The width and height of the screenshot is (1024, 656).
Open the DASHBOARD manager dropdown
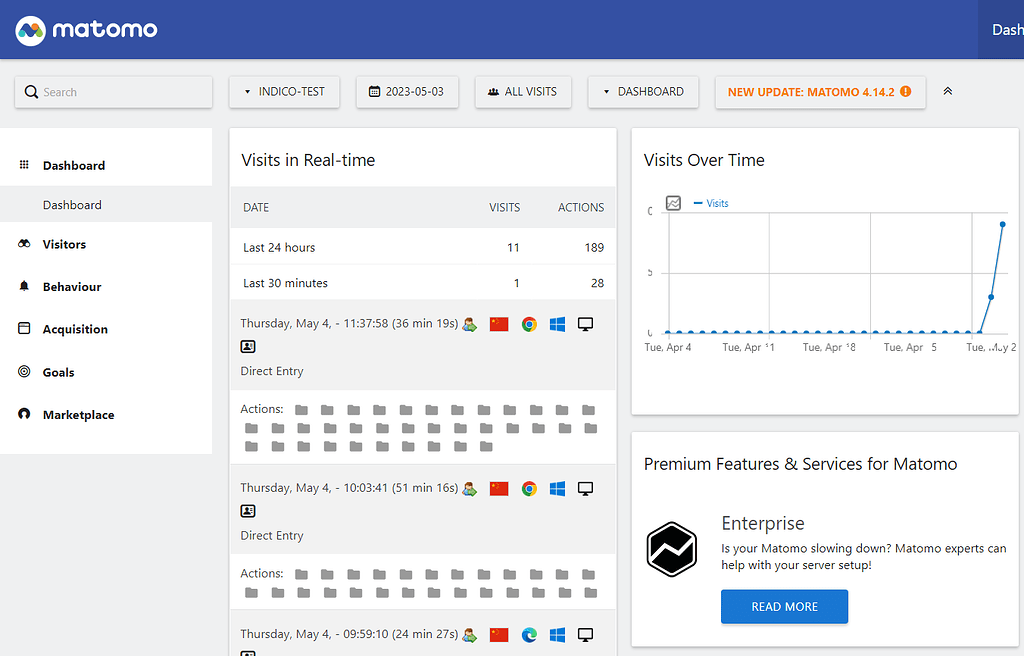pyautogui.click(x=643, y=91)
